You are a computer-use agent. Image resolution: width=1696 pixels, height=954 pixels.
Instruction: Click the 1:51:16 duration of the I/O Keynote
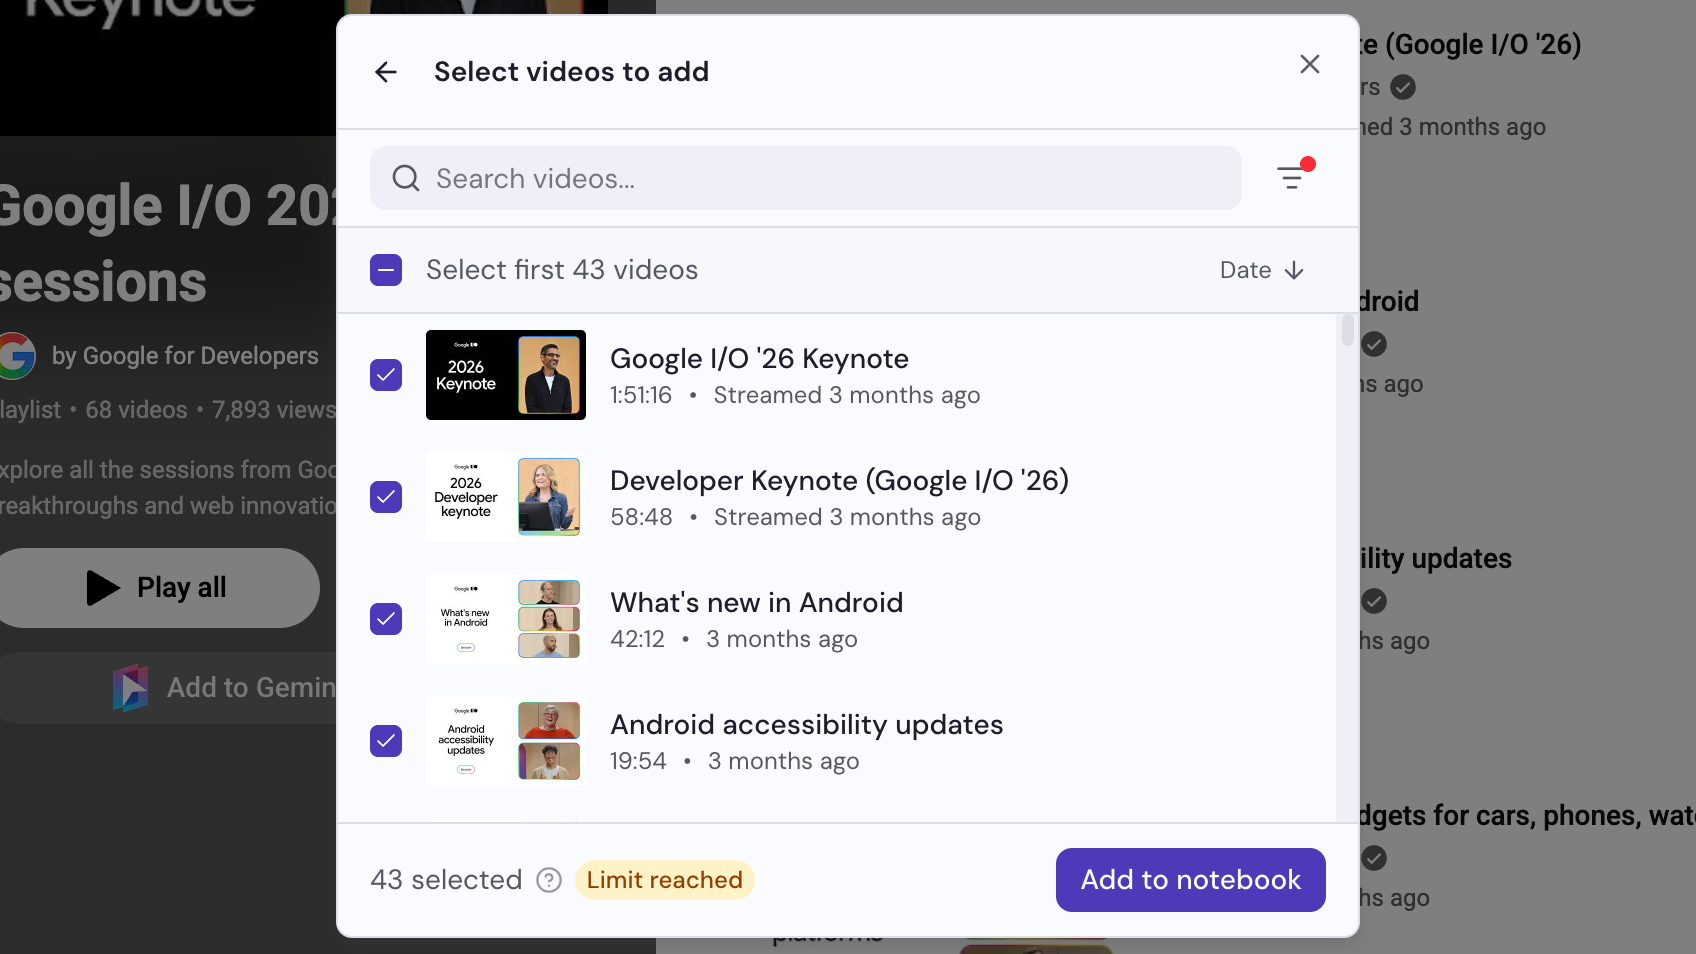coord(641,396)
